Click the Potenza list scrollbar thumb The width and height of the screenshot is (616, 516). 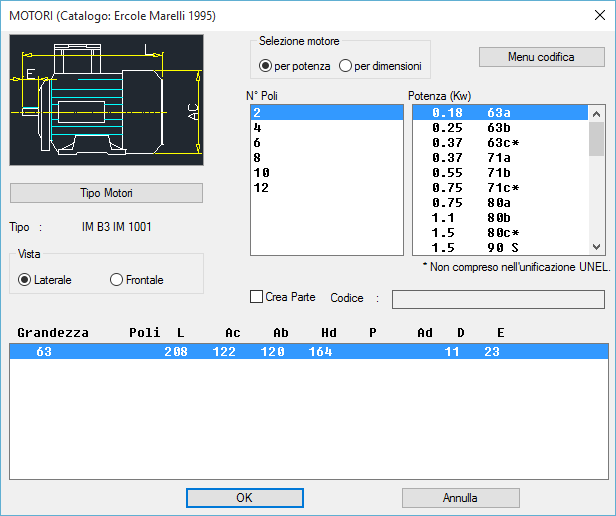click(596, 139)
